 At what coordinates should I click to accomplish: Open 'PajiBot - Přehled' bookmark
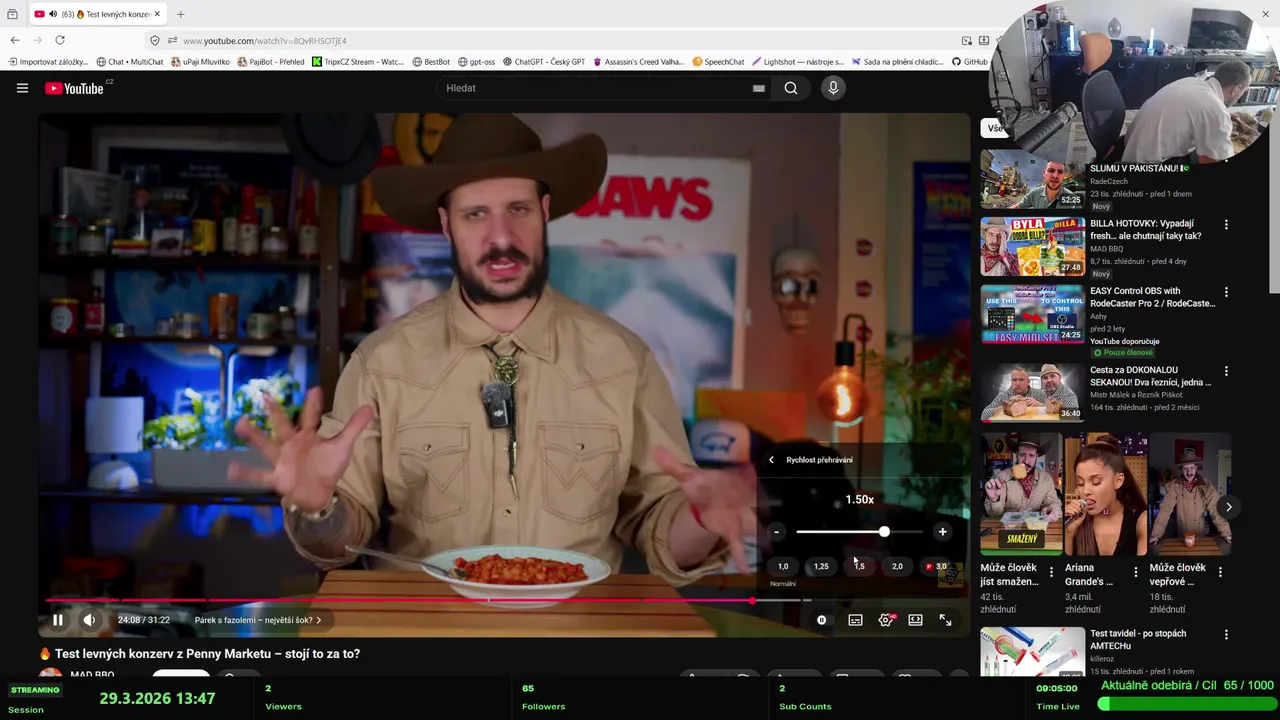271,62
